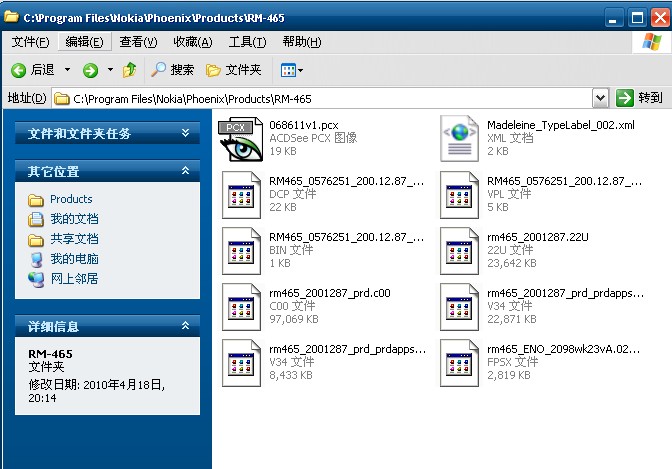This screenshot has width=672, height=469.
Task: Toggle the Folders (文件夹) pane
Action: coord(234,69)
